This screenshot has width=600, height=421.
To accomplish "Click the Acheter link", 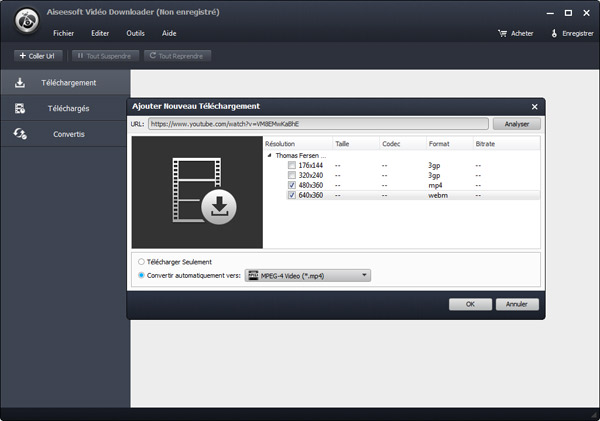I will click(x=522, y=34).
